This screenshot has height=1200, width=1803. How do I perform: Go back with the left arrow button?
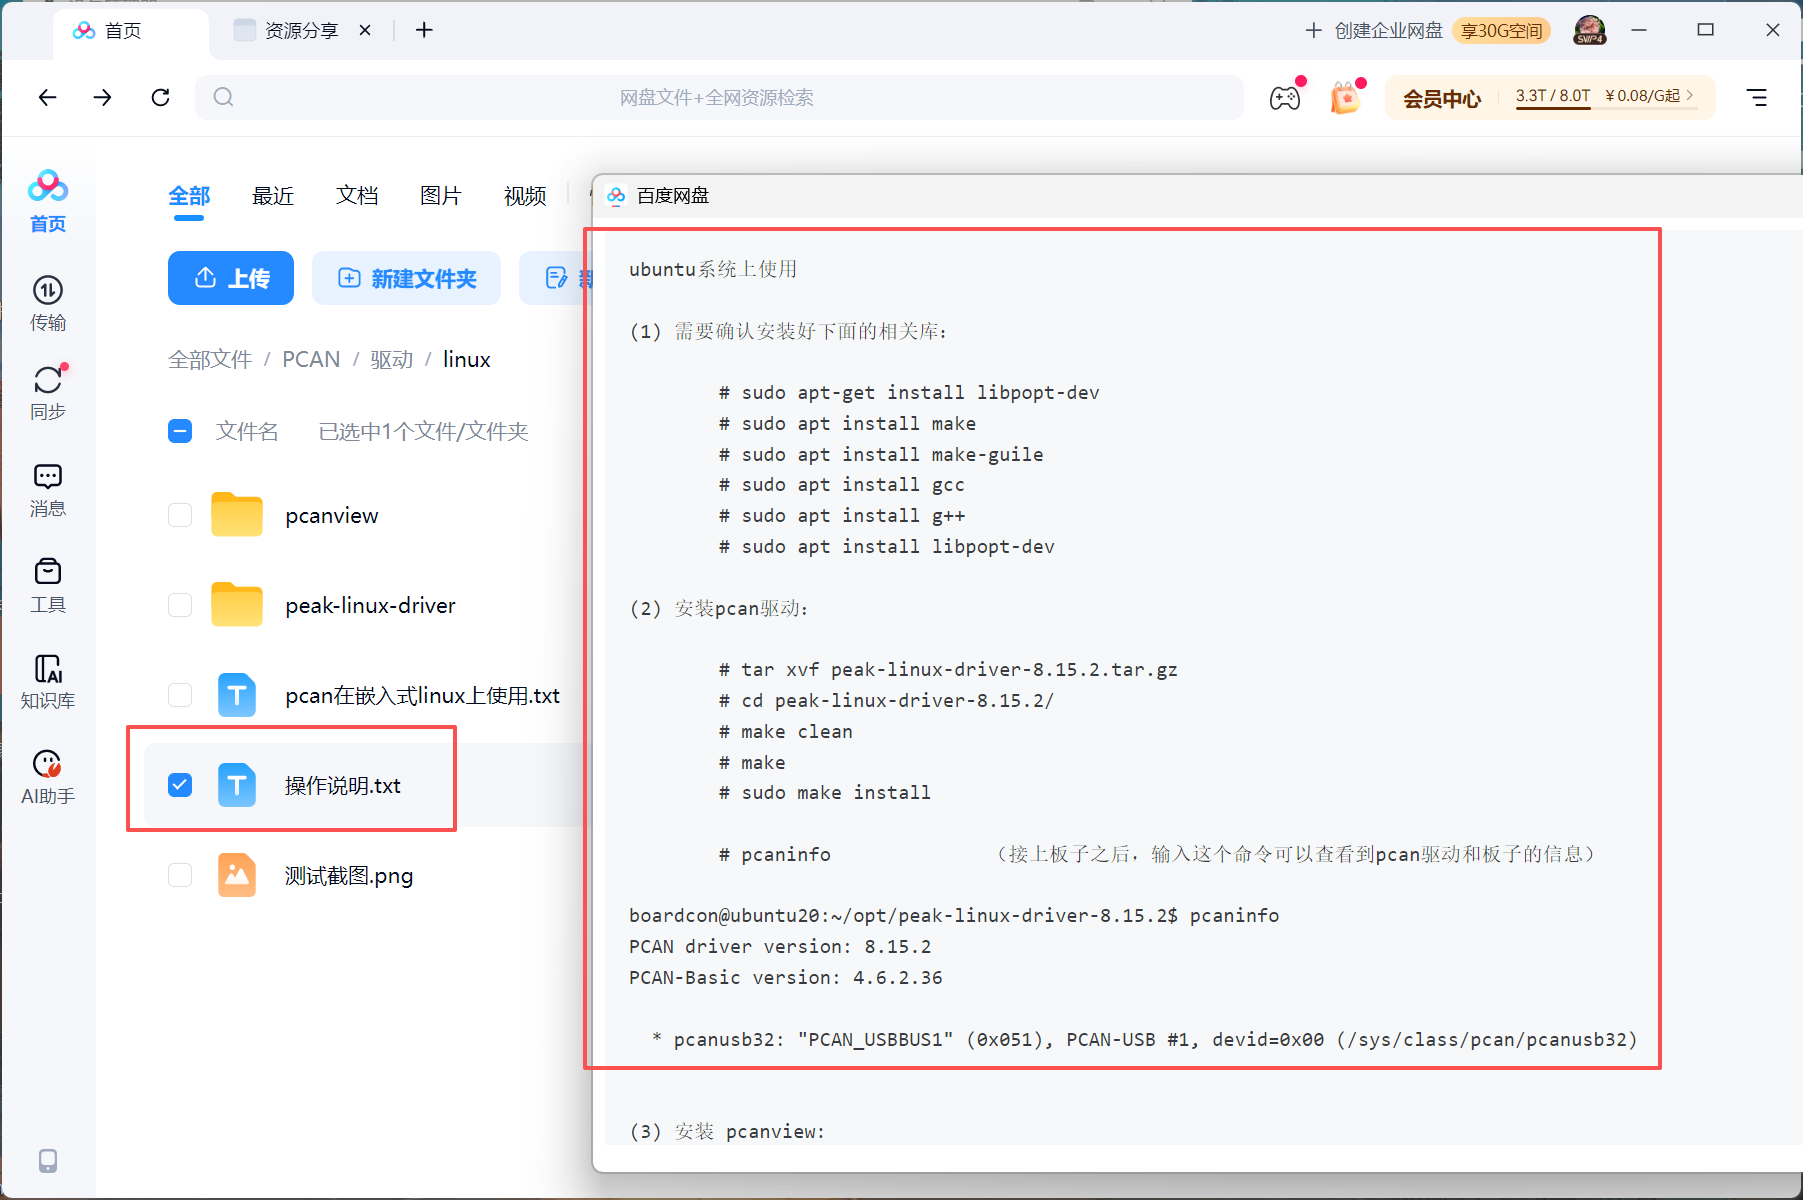tap(47, 97)
